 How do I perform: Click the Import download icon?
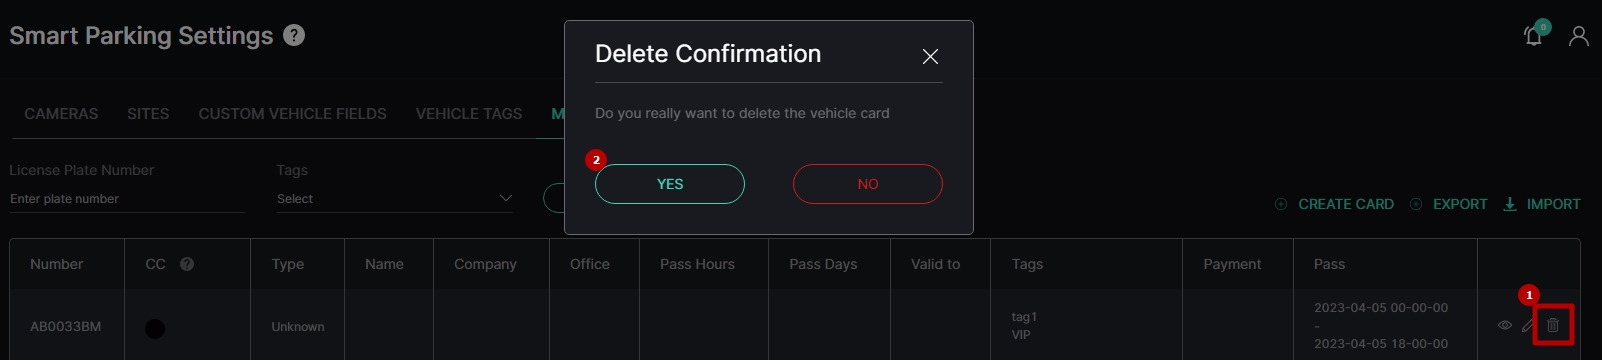tap(1510, 204)
